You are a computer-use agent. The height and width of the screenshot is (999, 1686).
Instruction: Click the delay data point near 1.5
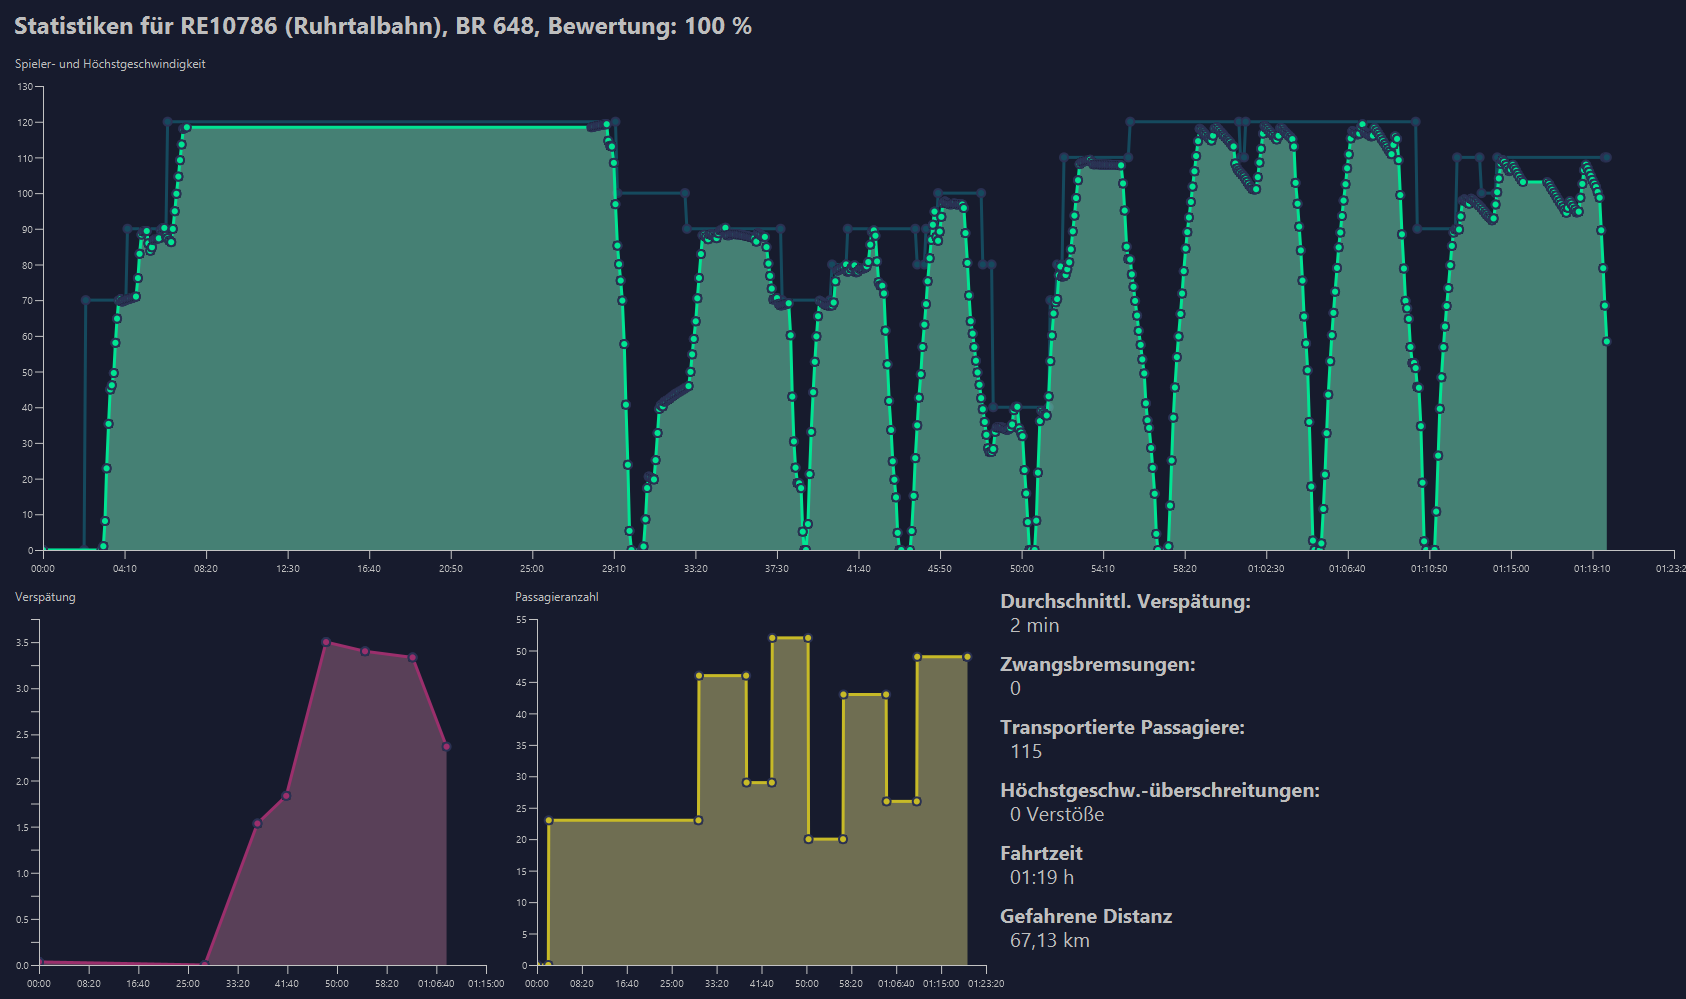pos(257,823)
